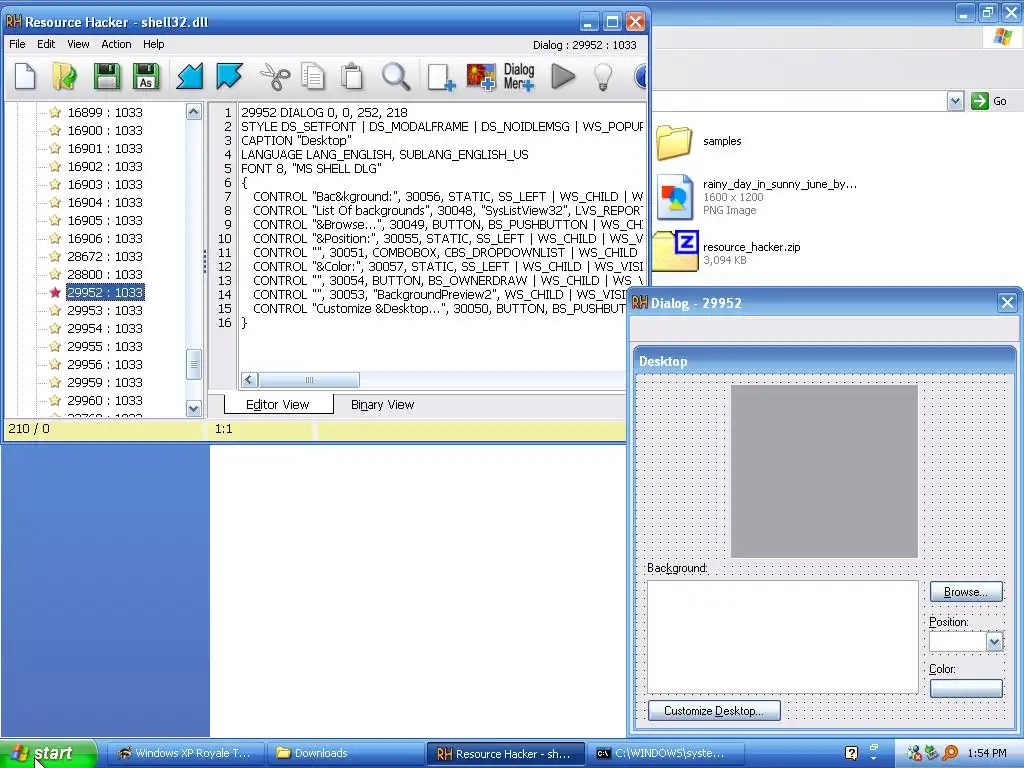The width and height of the screenshot is (1024, 768).
Task: Select tree item 29960 : 1033
Action: pyautogui.click(x=104, y=400)
